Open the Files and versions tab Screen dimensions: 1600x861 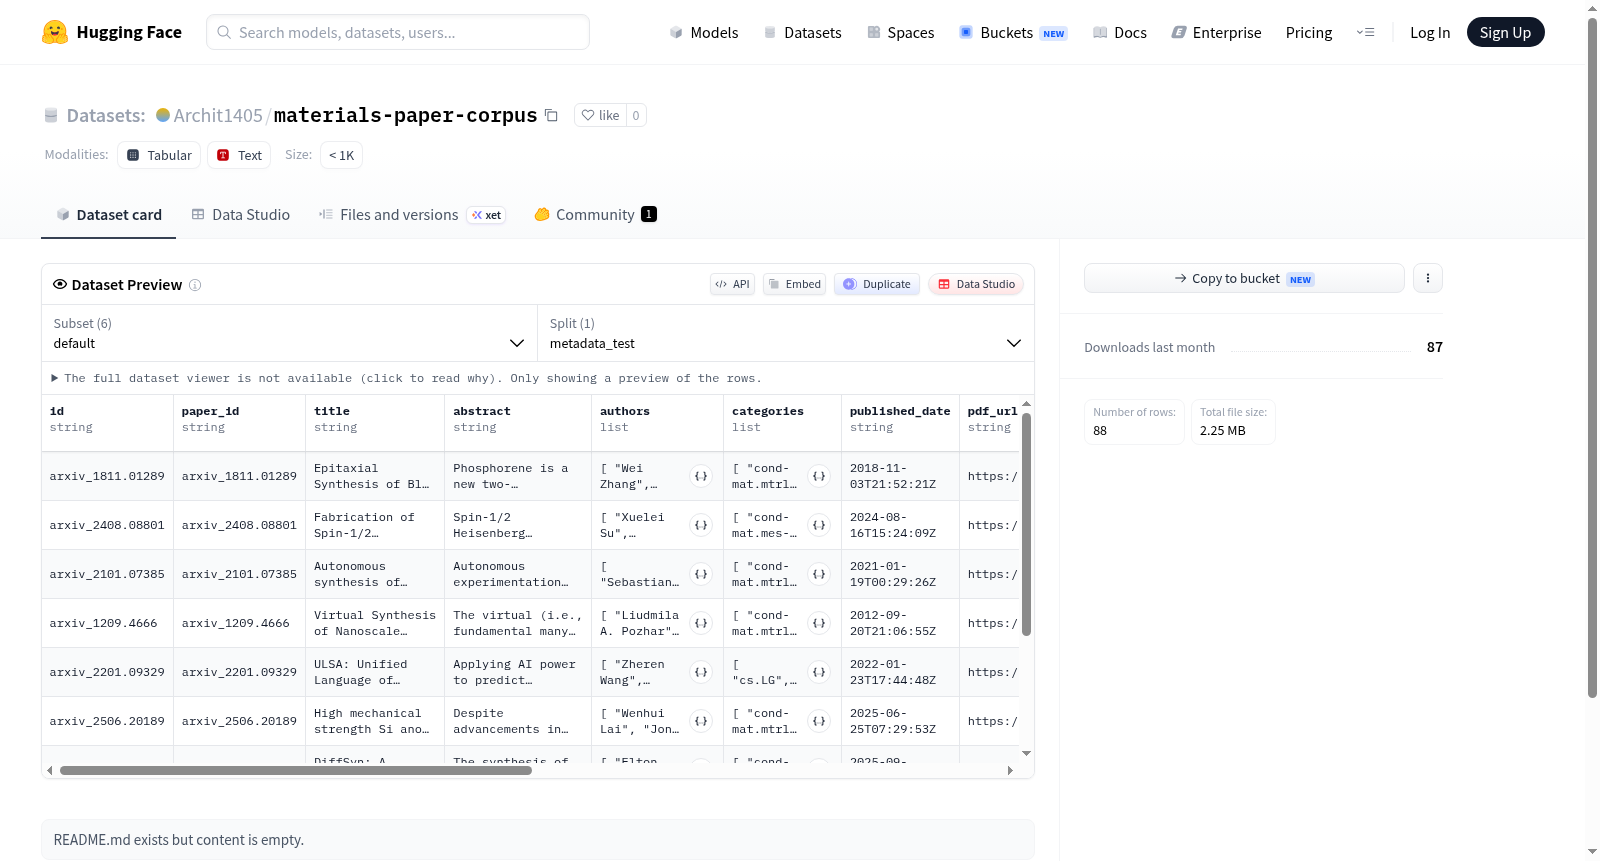coord(412,214)
